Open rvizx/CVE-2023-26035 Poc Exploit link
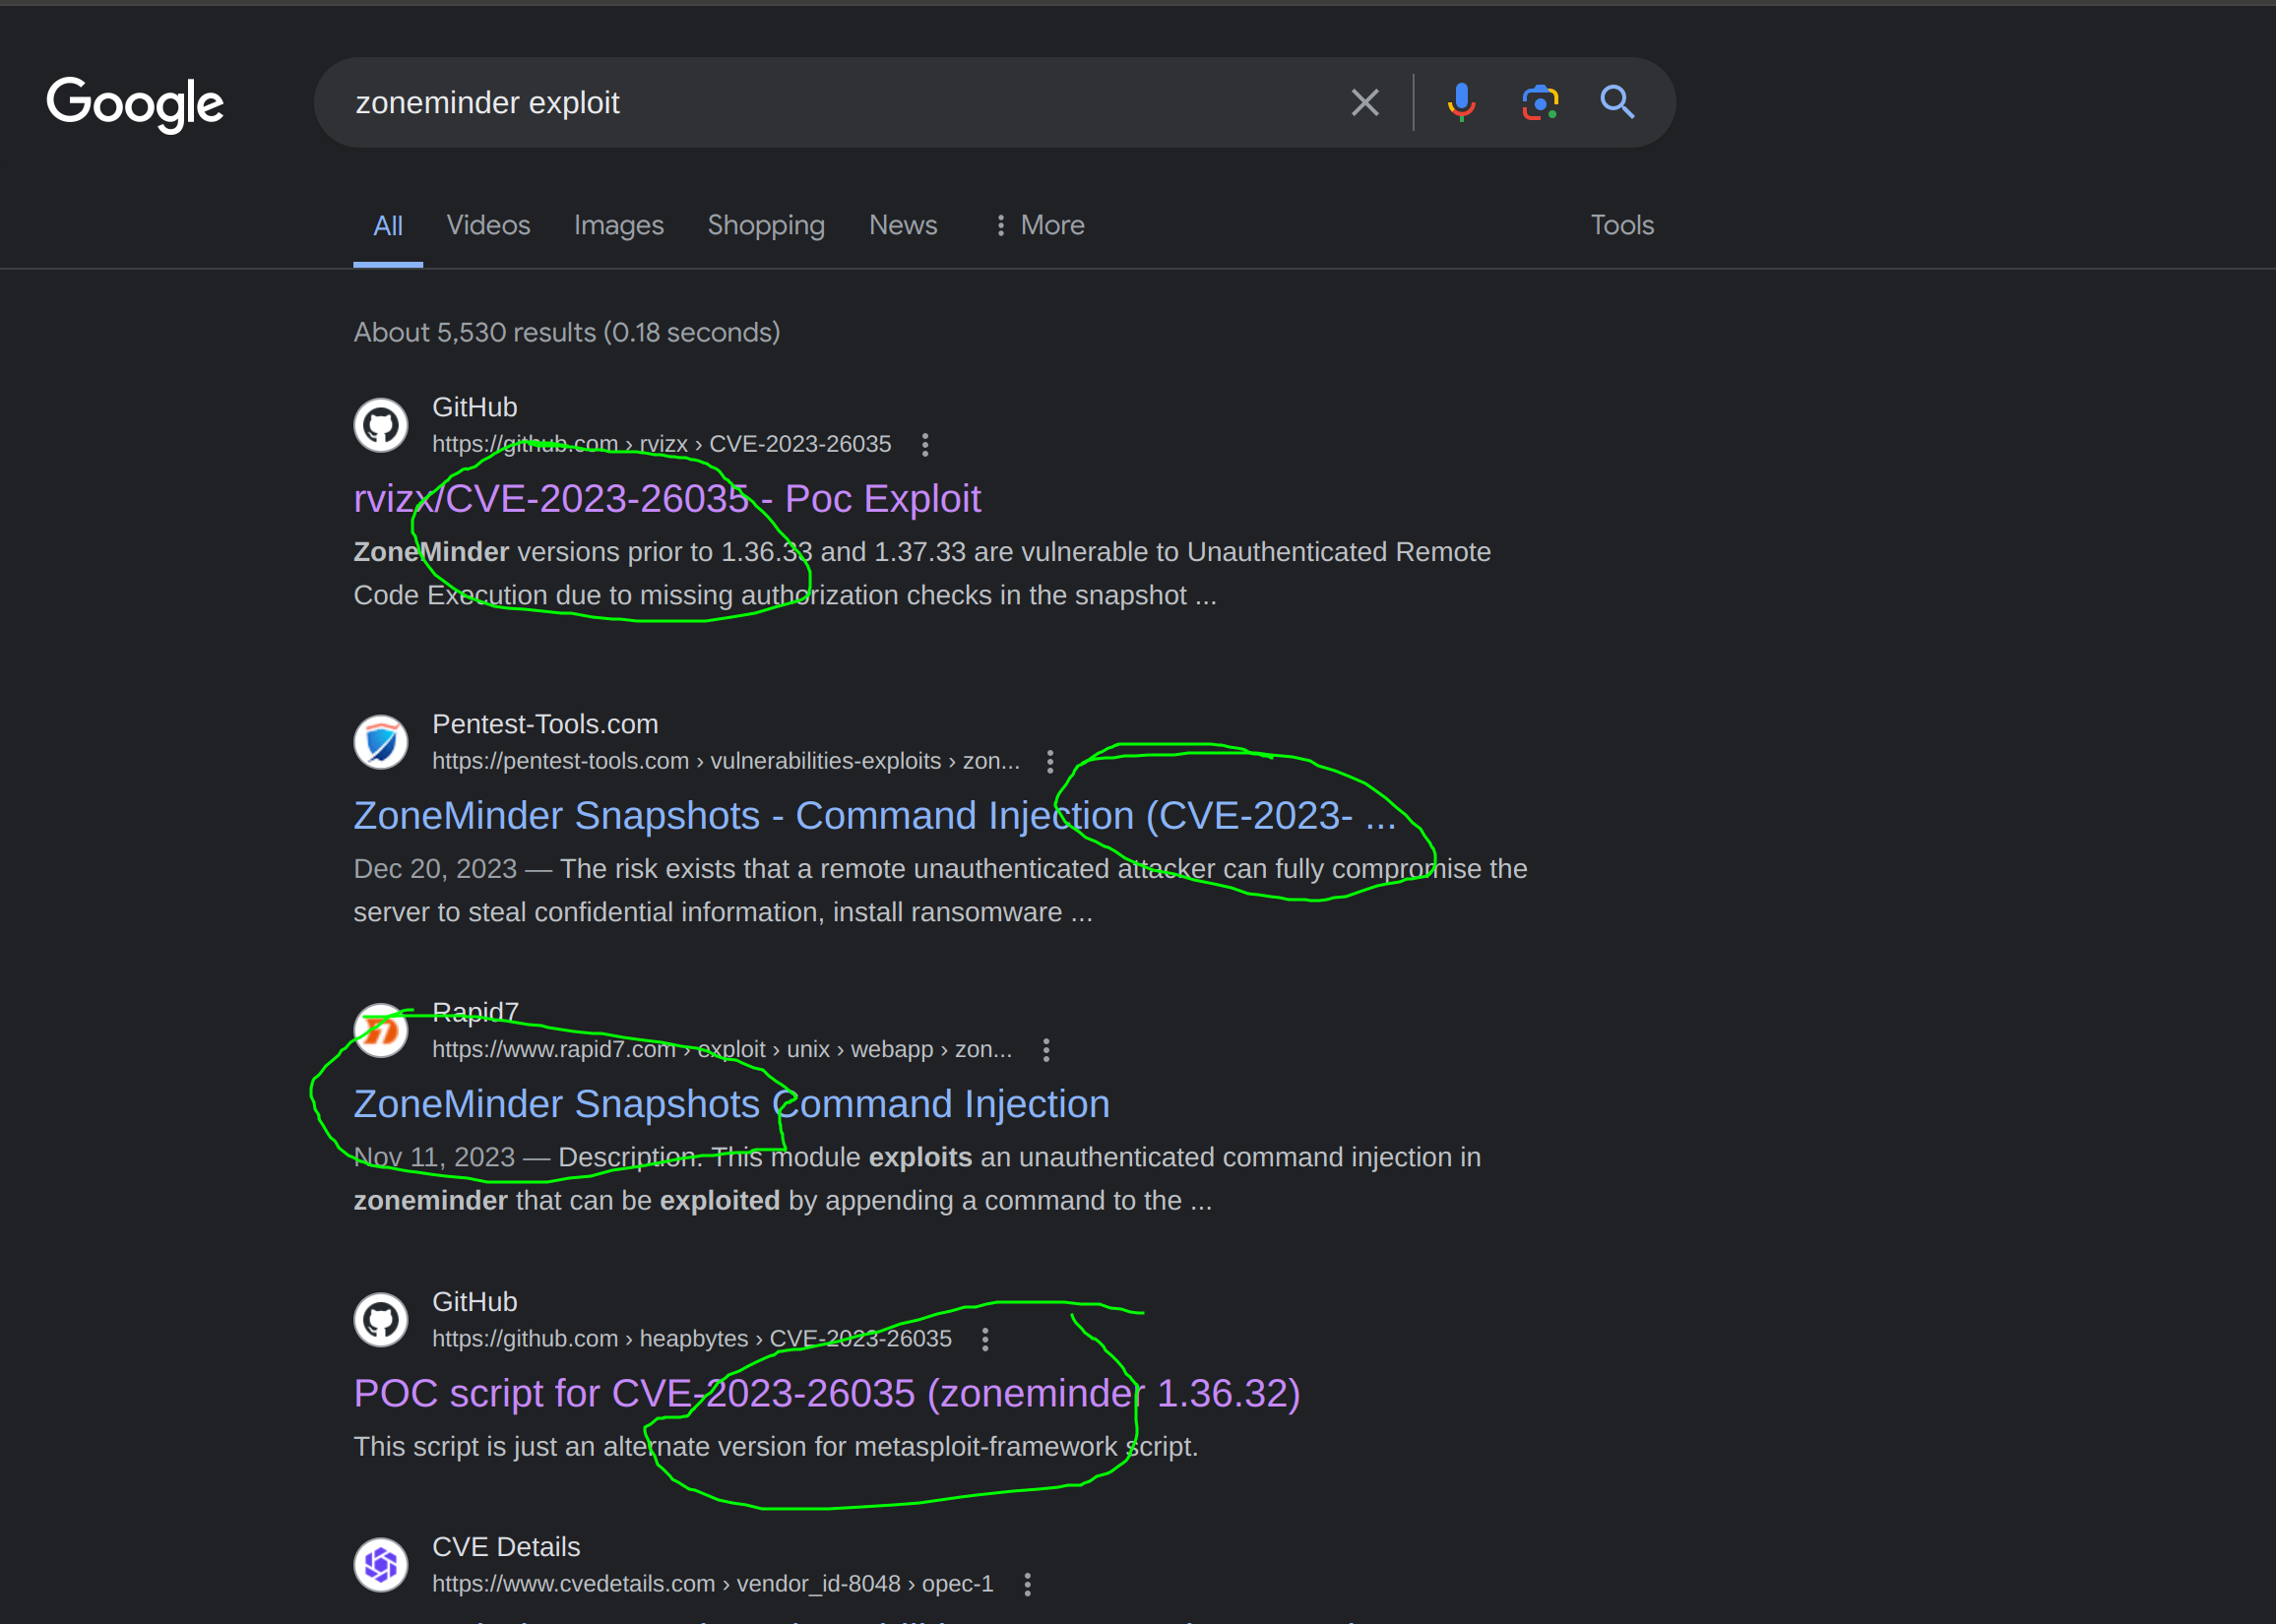 pos(667,498)
